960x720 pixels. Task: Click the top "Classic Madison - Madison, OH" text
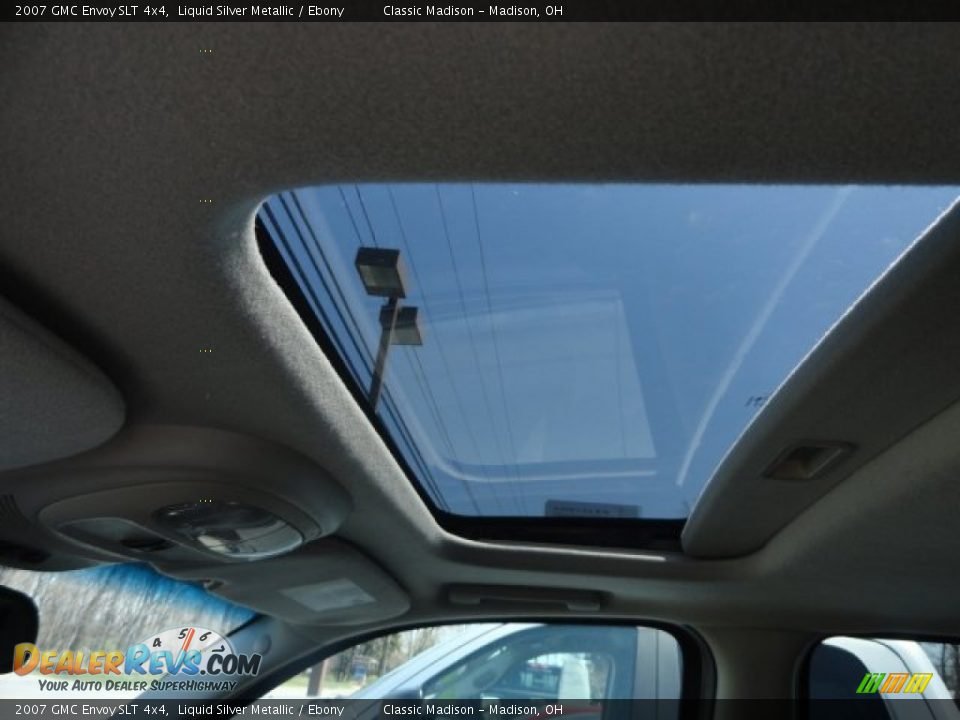point(472,11)
